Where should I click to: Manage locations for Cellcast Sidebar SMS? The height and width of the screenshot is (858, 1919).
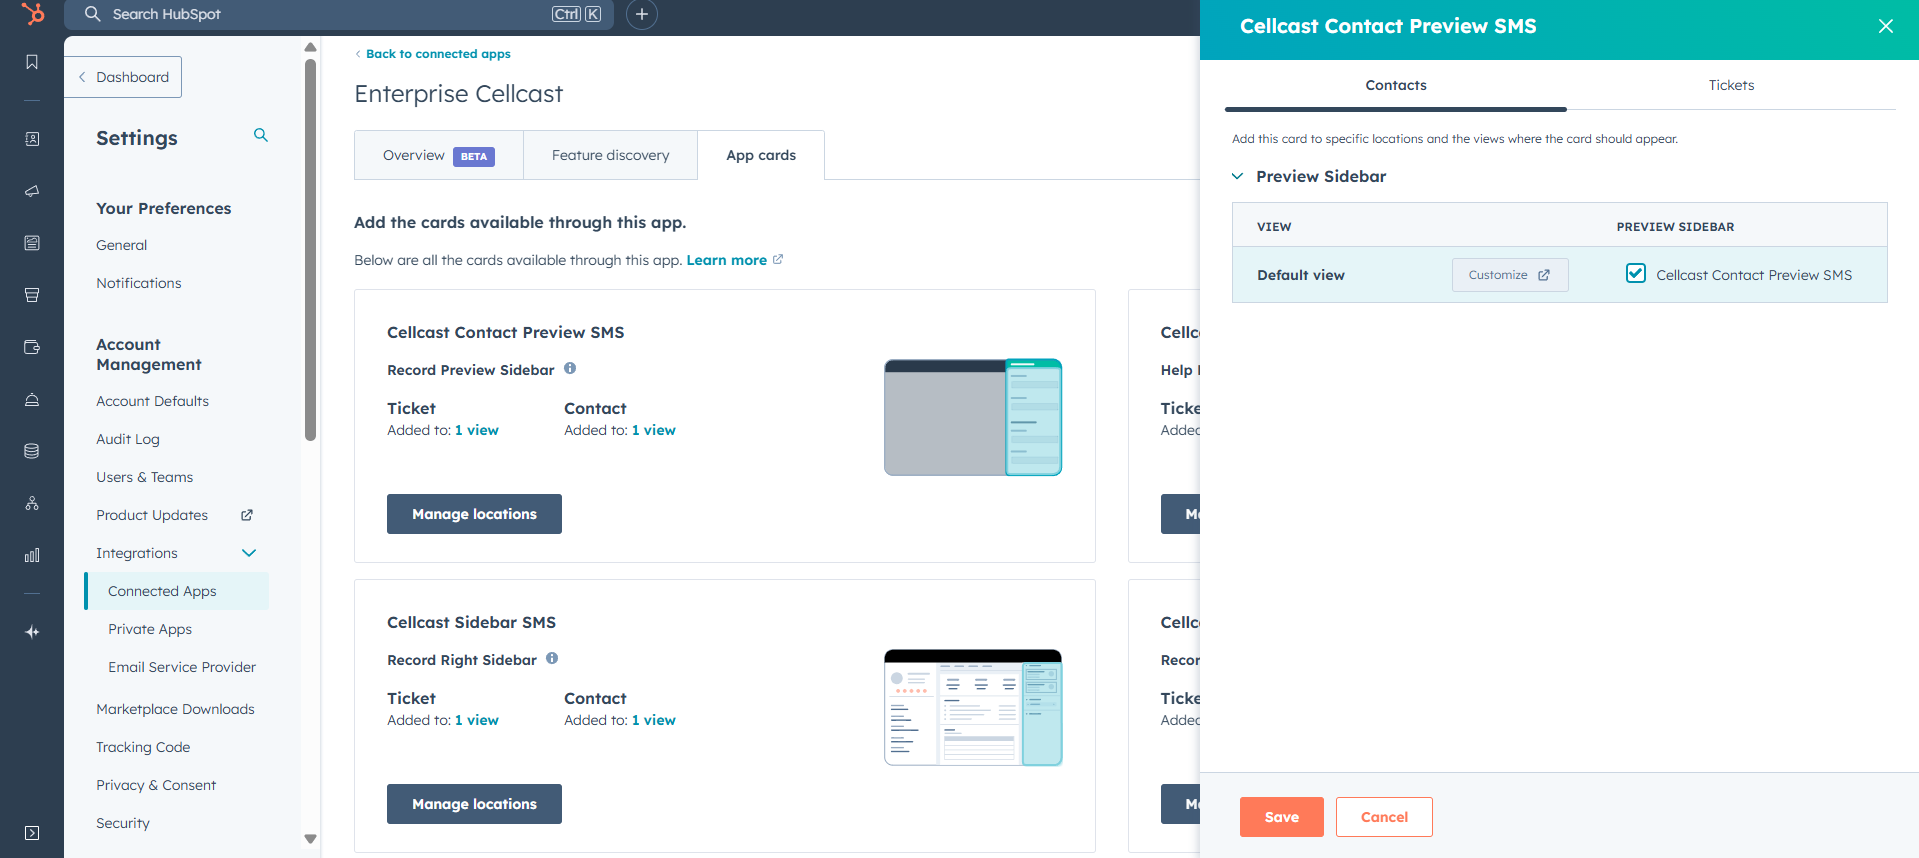click(474, 804)
